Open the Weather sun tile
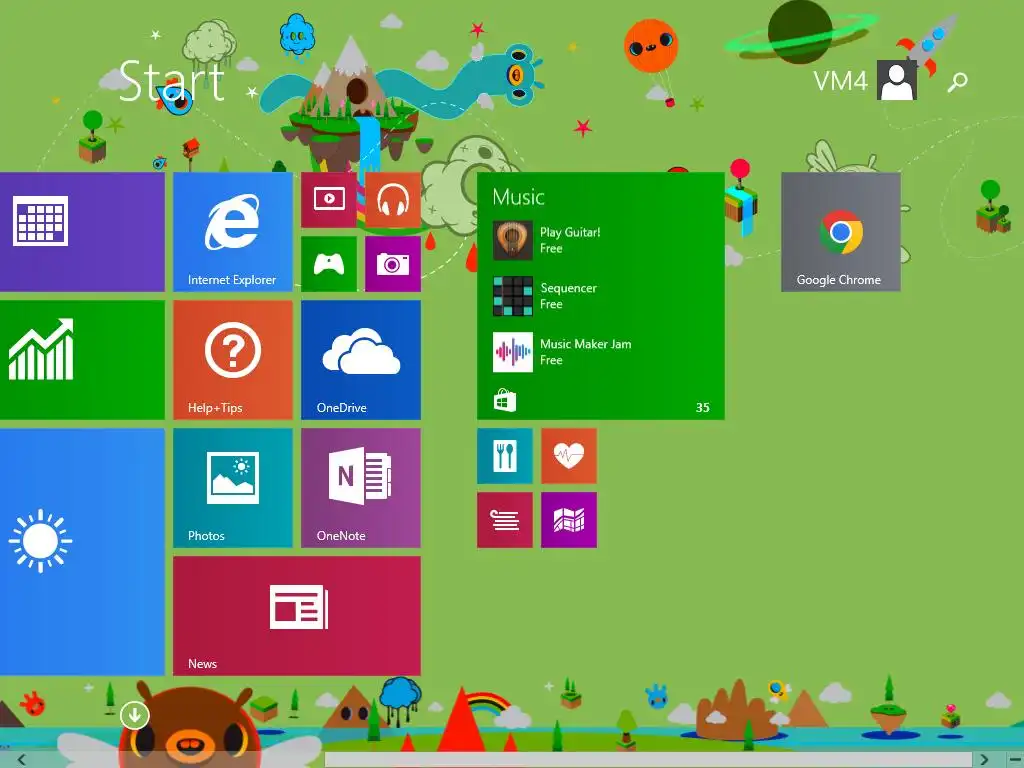 [82, 552]
